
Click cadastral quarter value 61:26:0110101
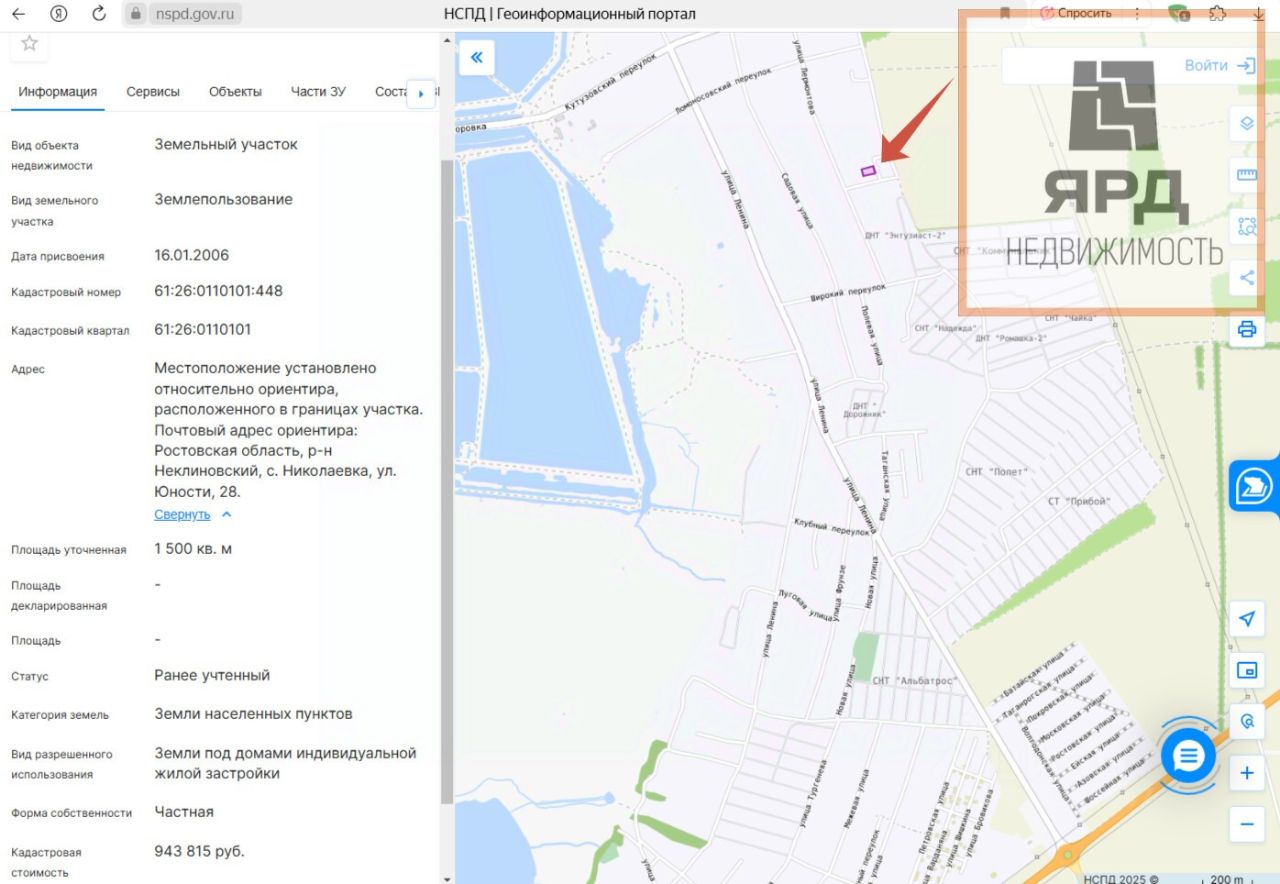point(202,329)
